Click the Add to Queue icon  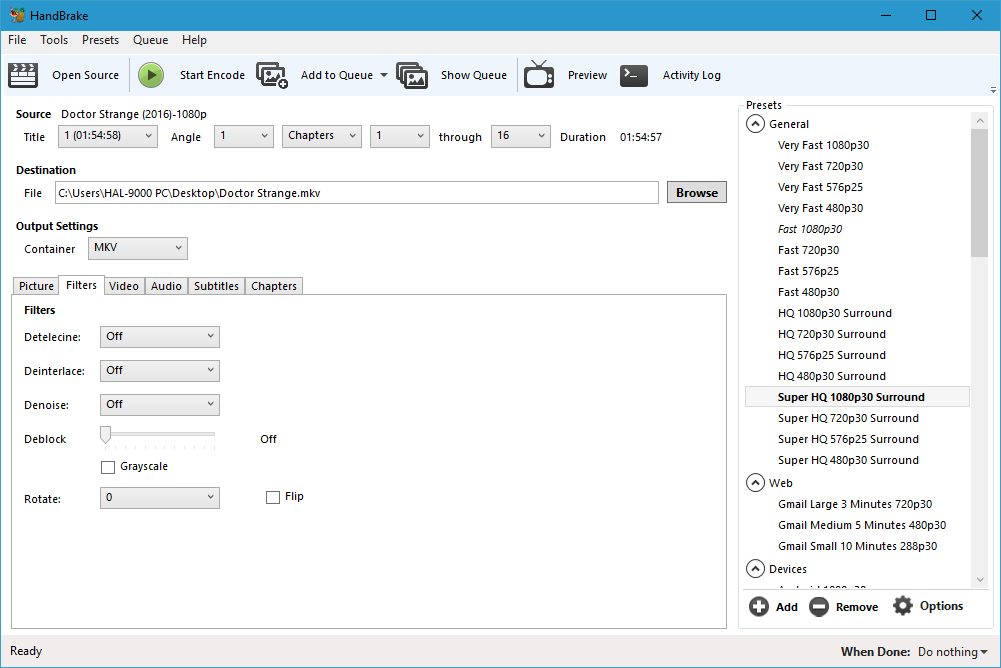272,75
